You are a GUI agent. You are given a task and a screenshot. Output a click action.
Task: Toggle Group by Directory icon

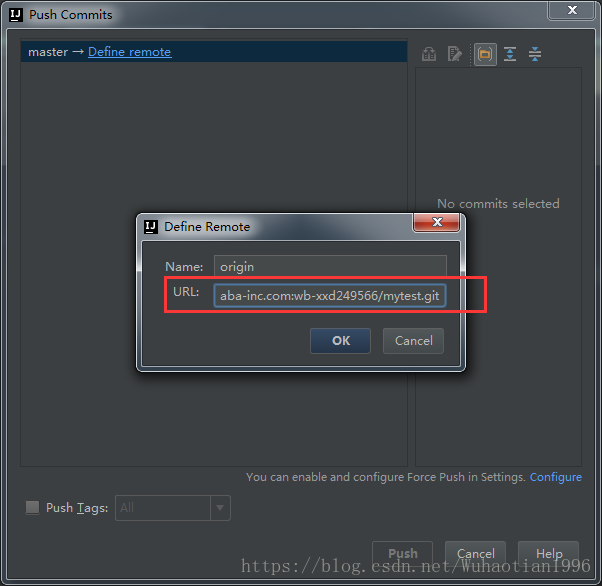[485, 54]
